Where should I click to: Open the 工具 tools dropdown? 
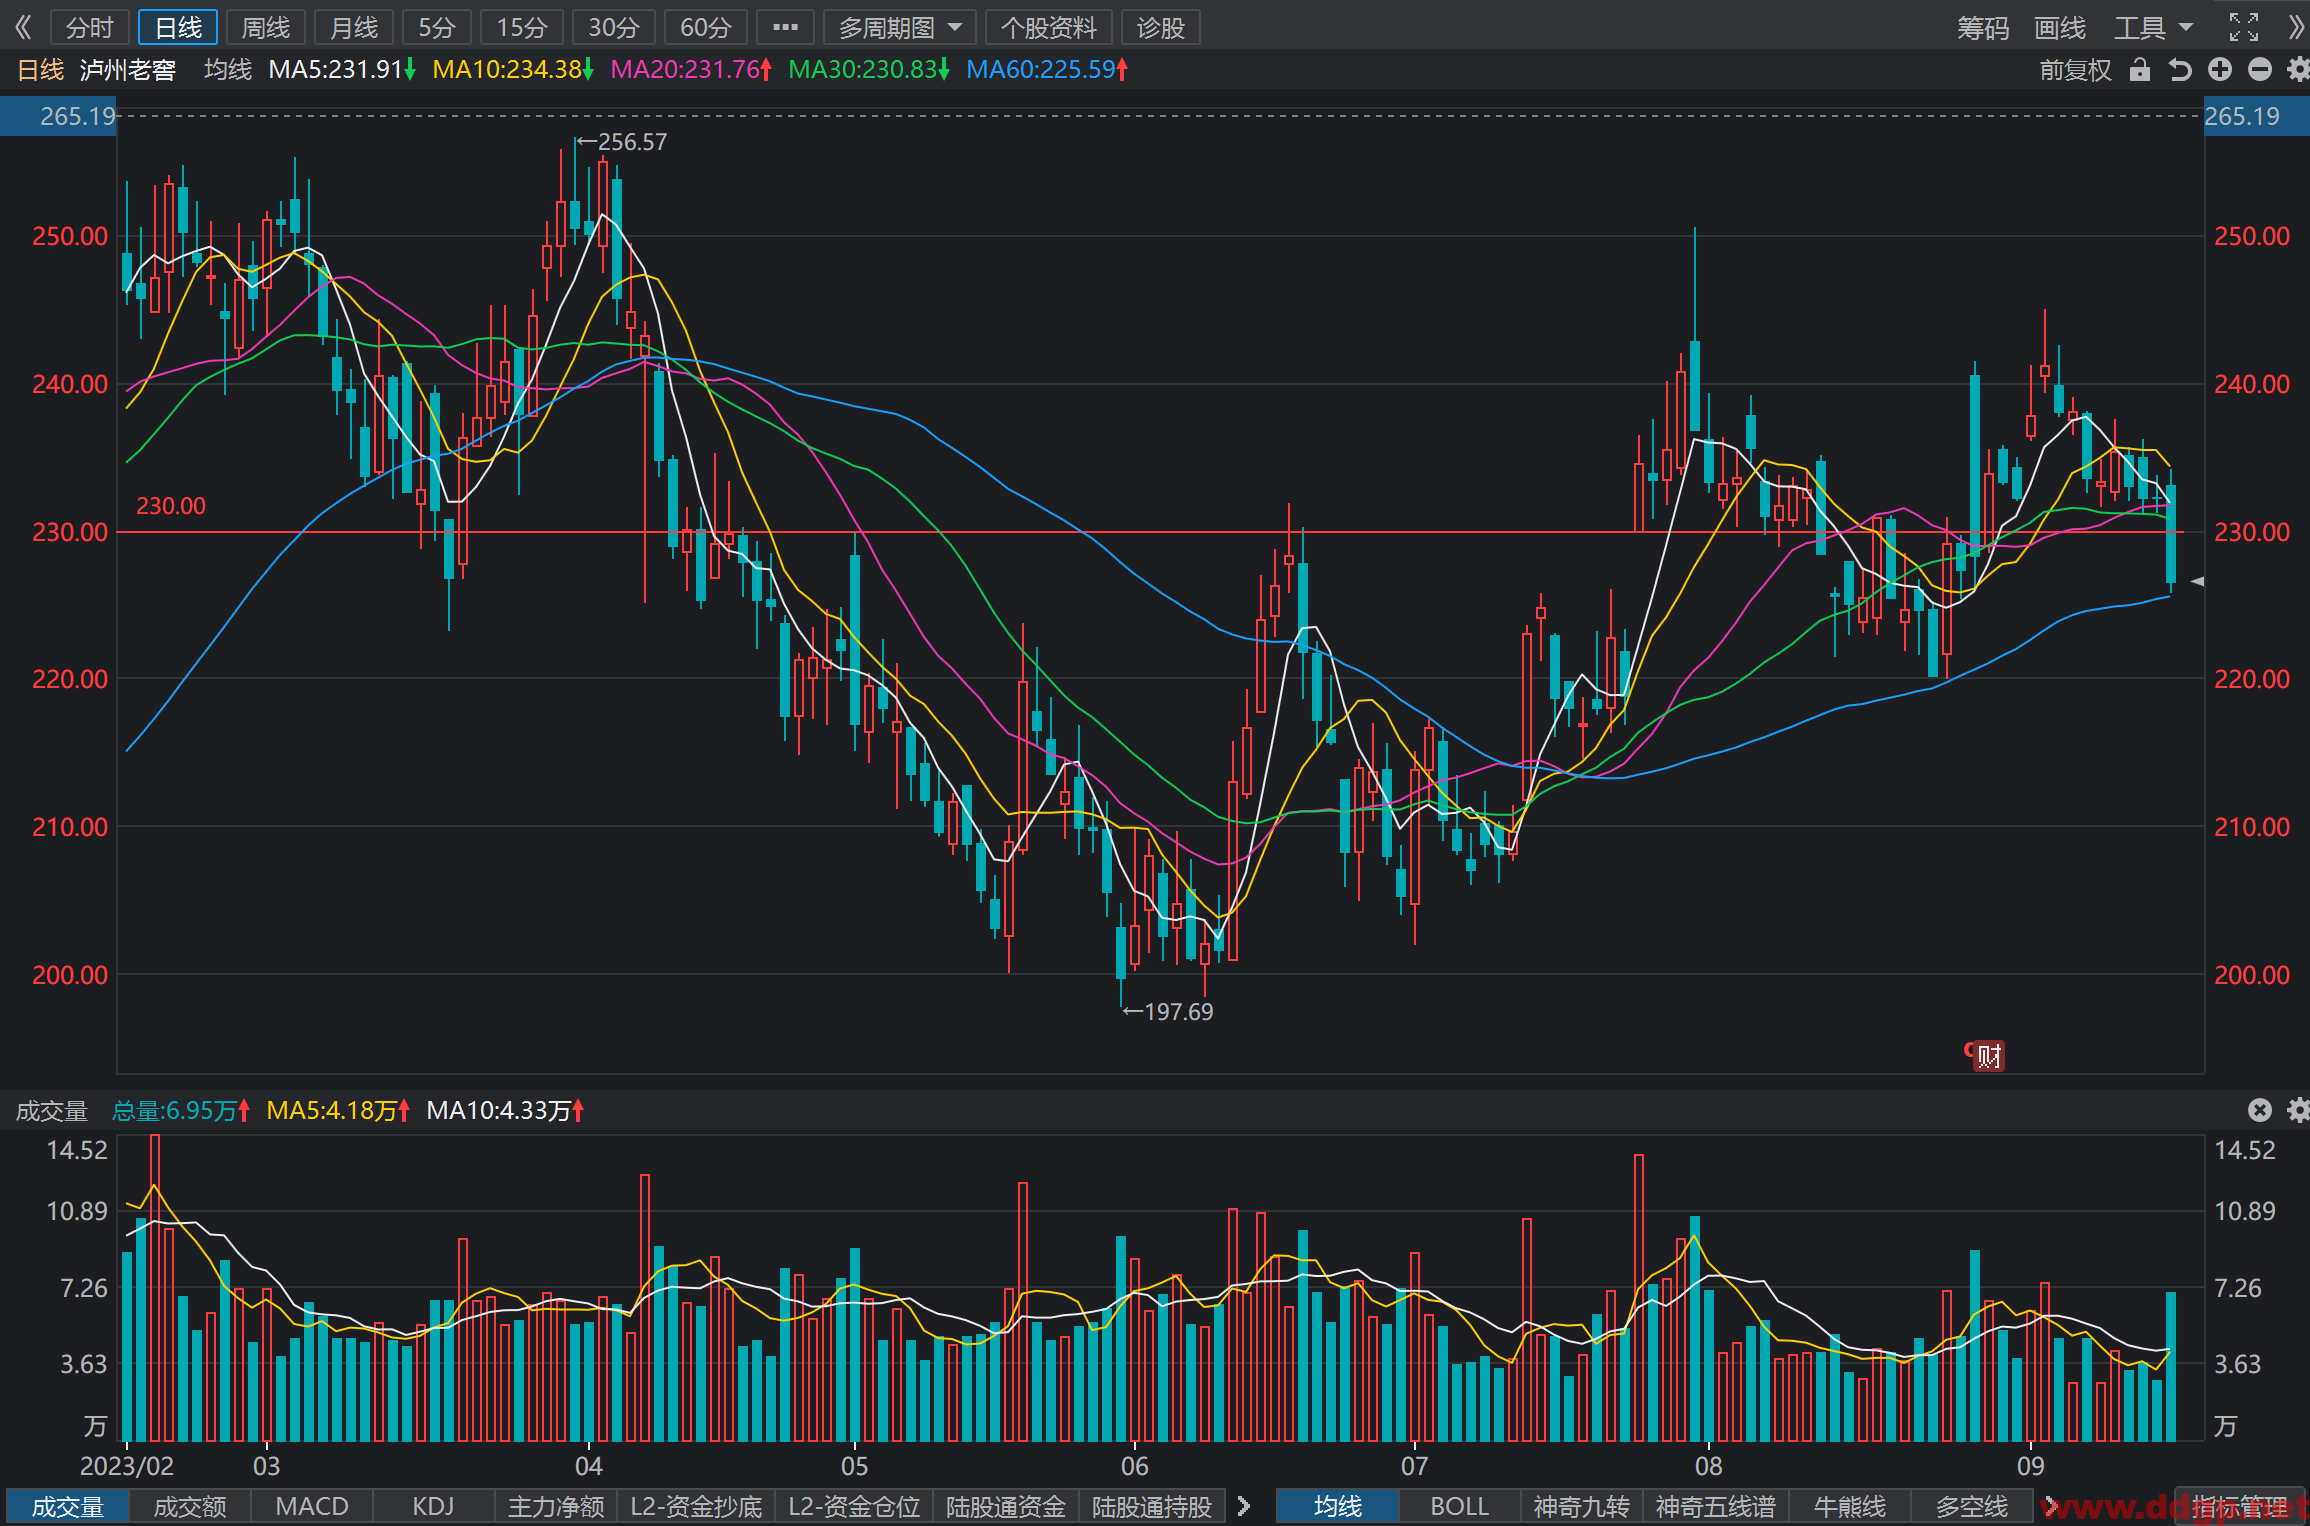pos(2153,28)
